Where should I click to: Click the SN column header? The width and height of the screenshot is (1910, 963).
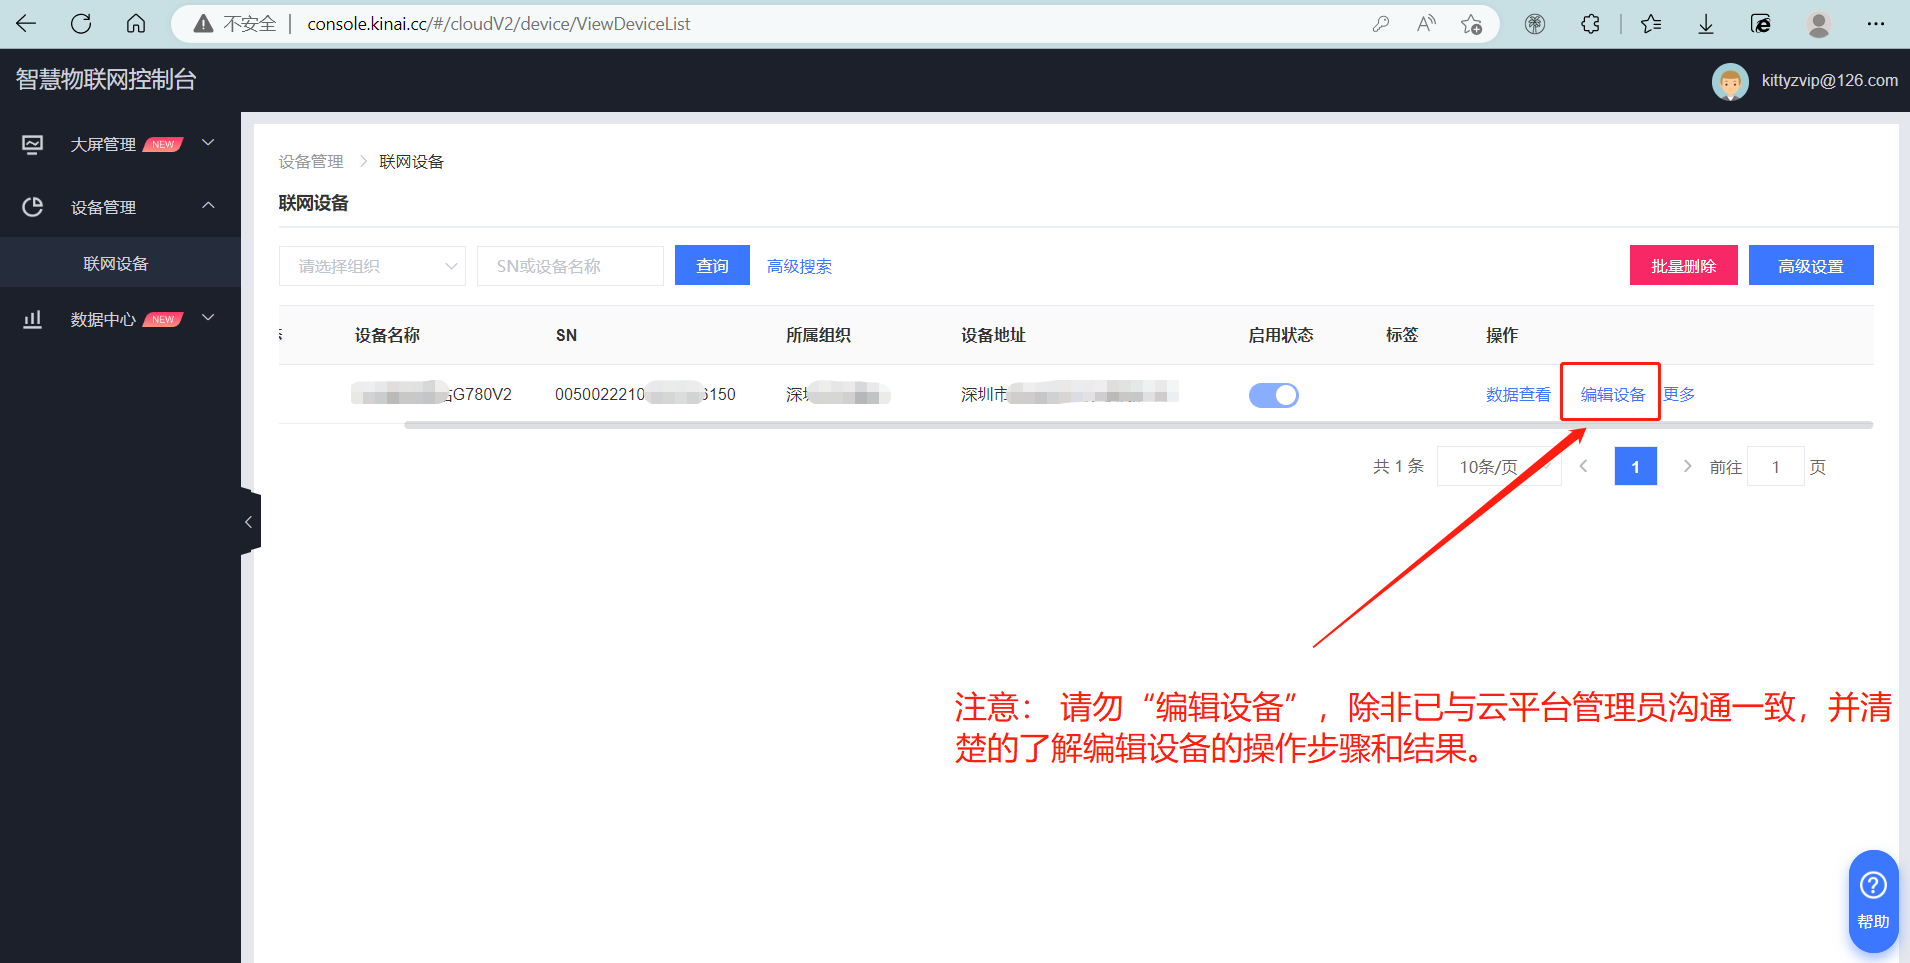tap(566, 335)
